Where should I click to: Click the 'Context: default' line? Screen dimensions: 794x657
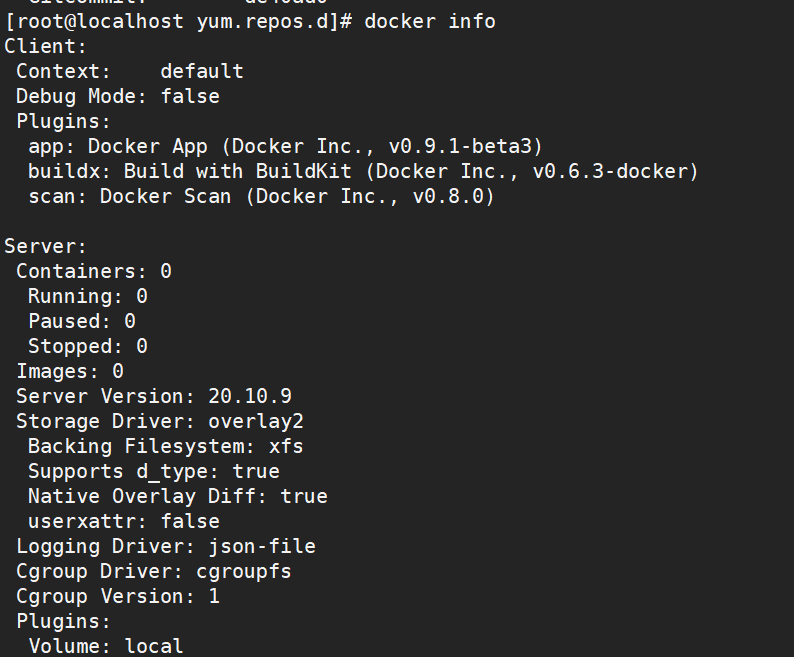tap(130, 71)
